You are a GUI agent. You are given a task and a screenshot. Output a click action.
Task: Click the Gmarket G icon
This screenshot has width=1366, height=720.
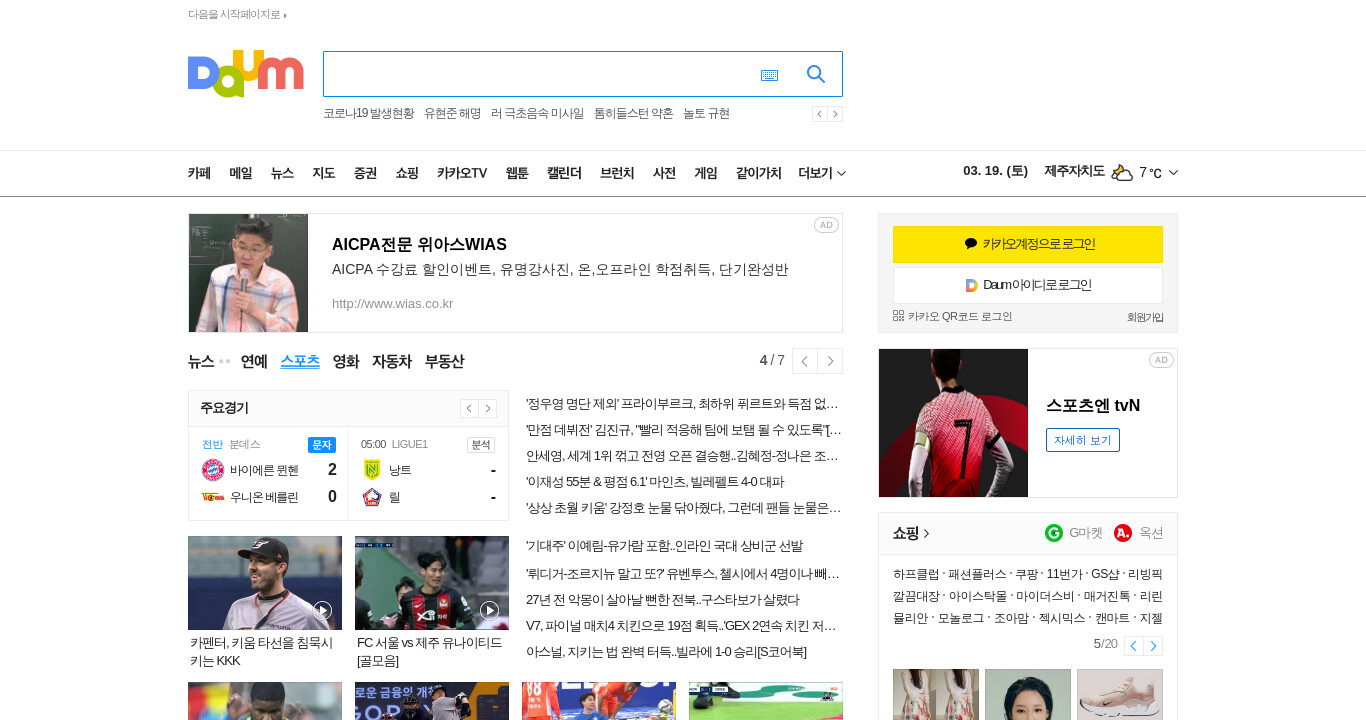click(1054, 533)
